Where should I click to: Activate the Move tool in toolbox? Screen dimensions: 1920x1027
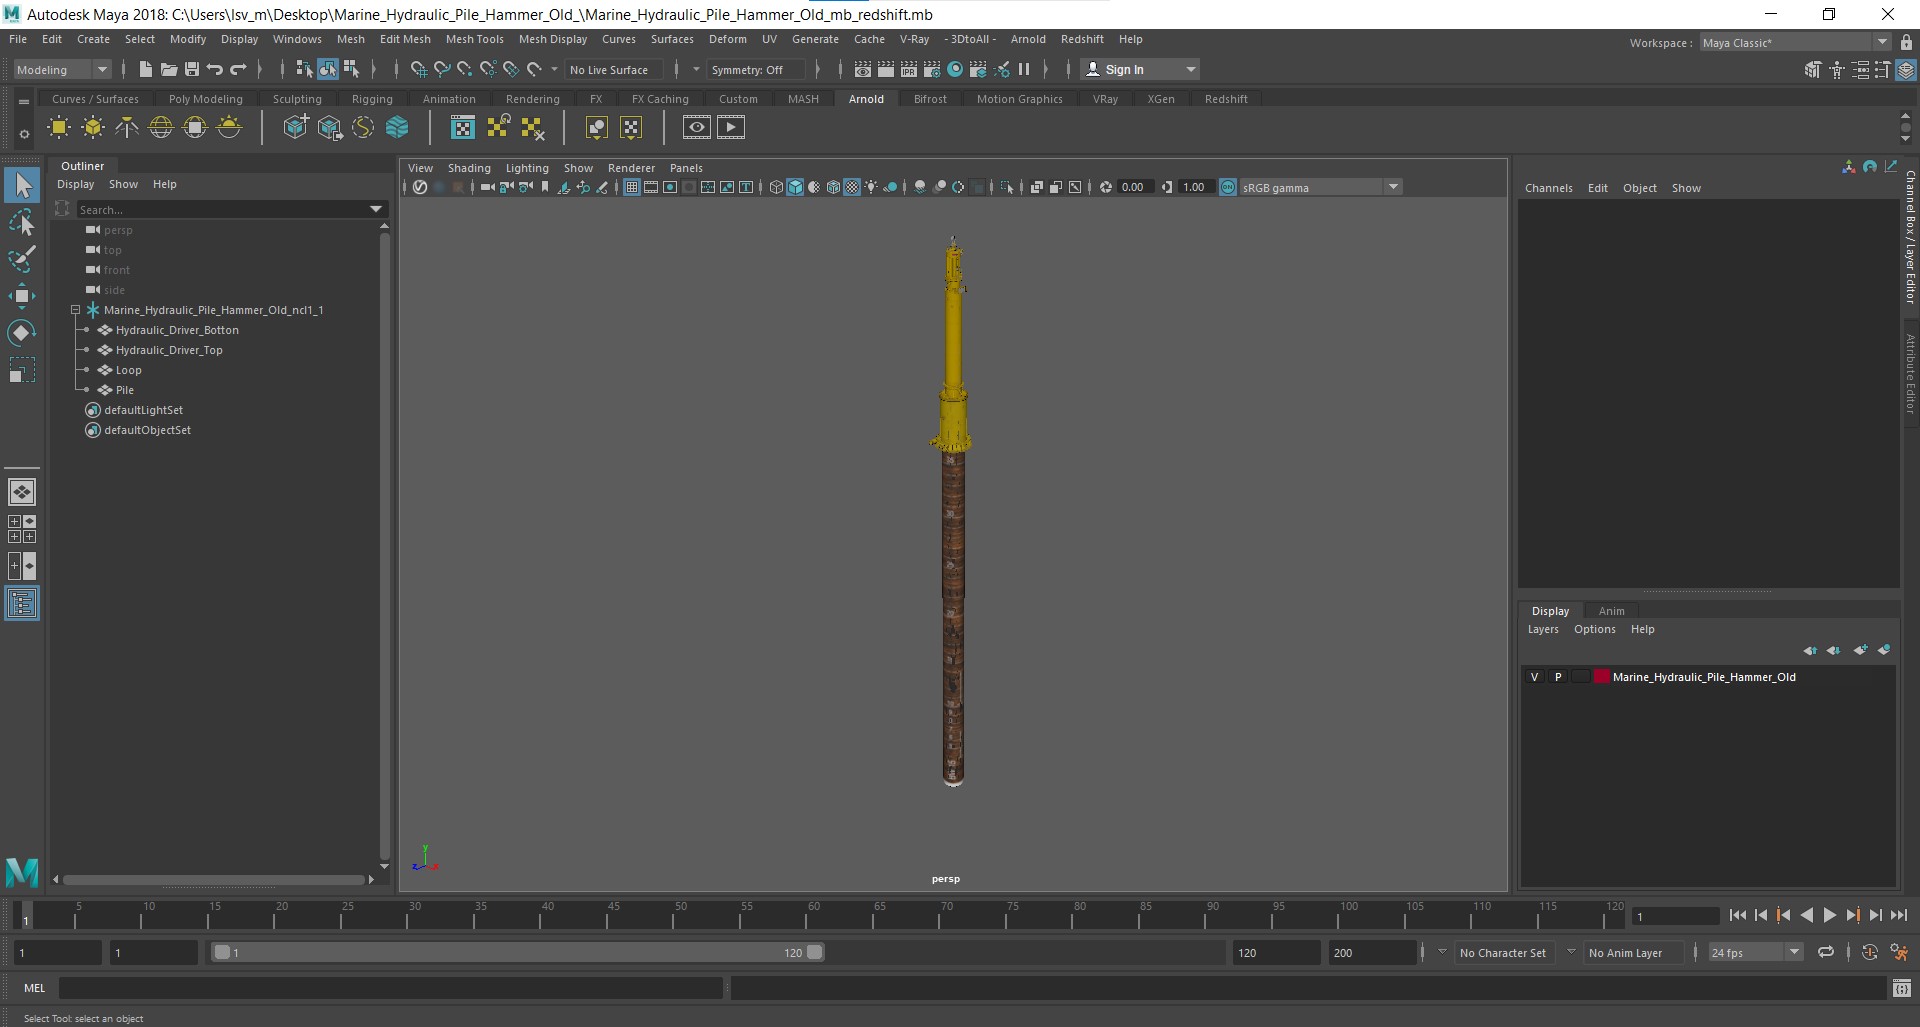[22, 295]
